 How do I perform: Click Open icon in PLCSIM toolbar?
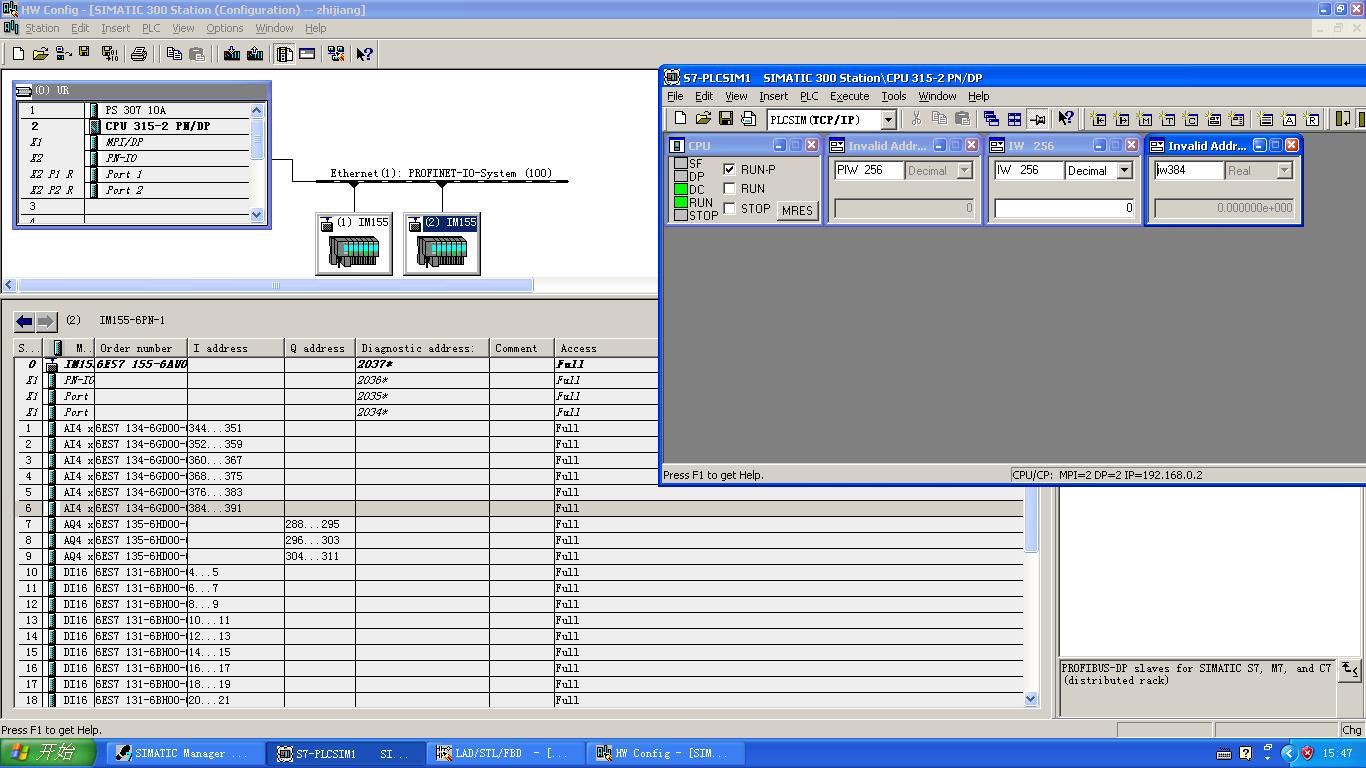[703, 119]
